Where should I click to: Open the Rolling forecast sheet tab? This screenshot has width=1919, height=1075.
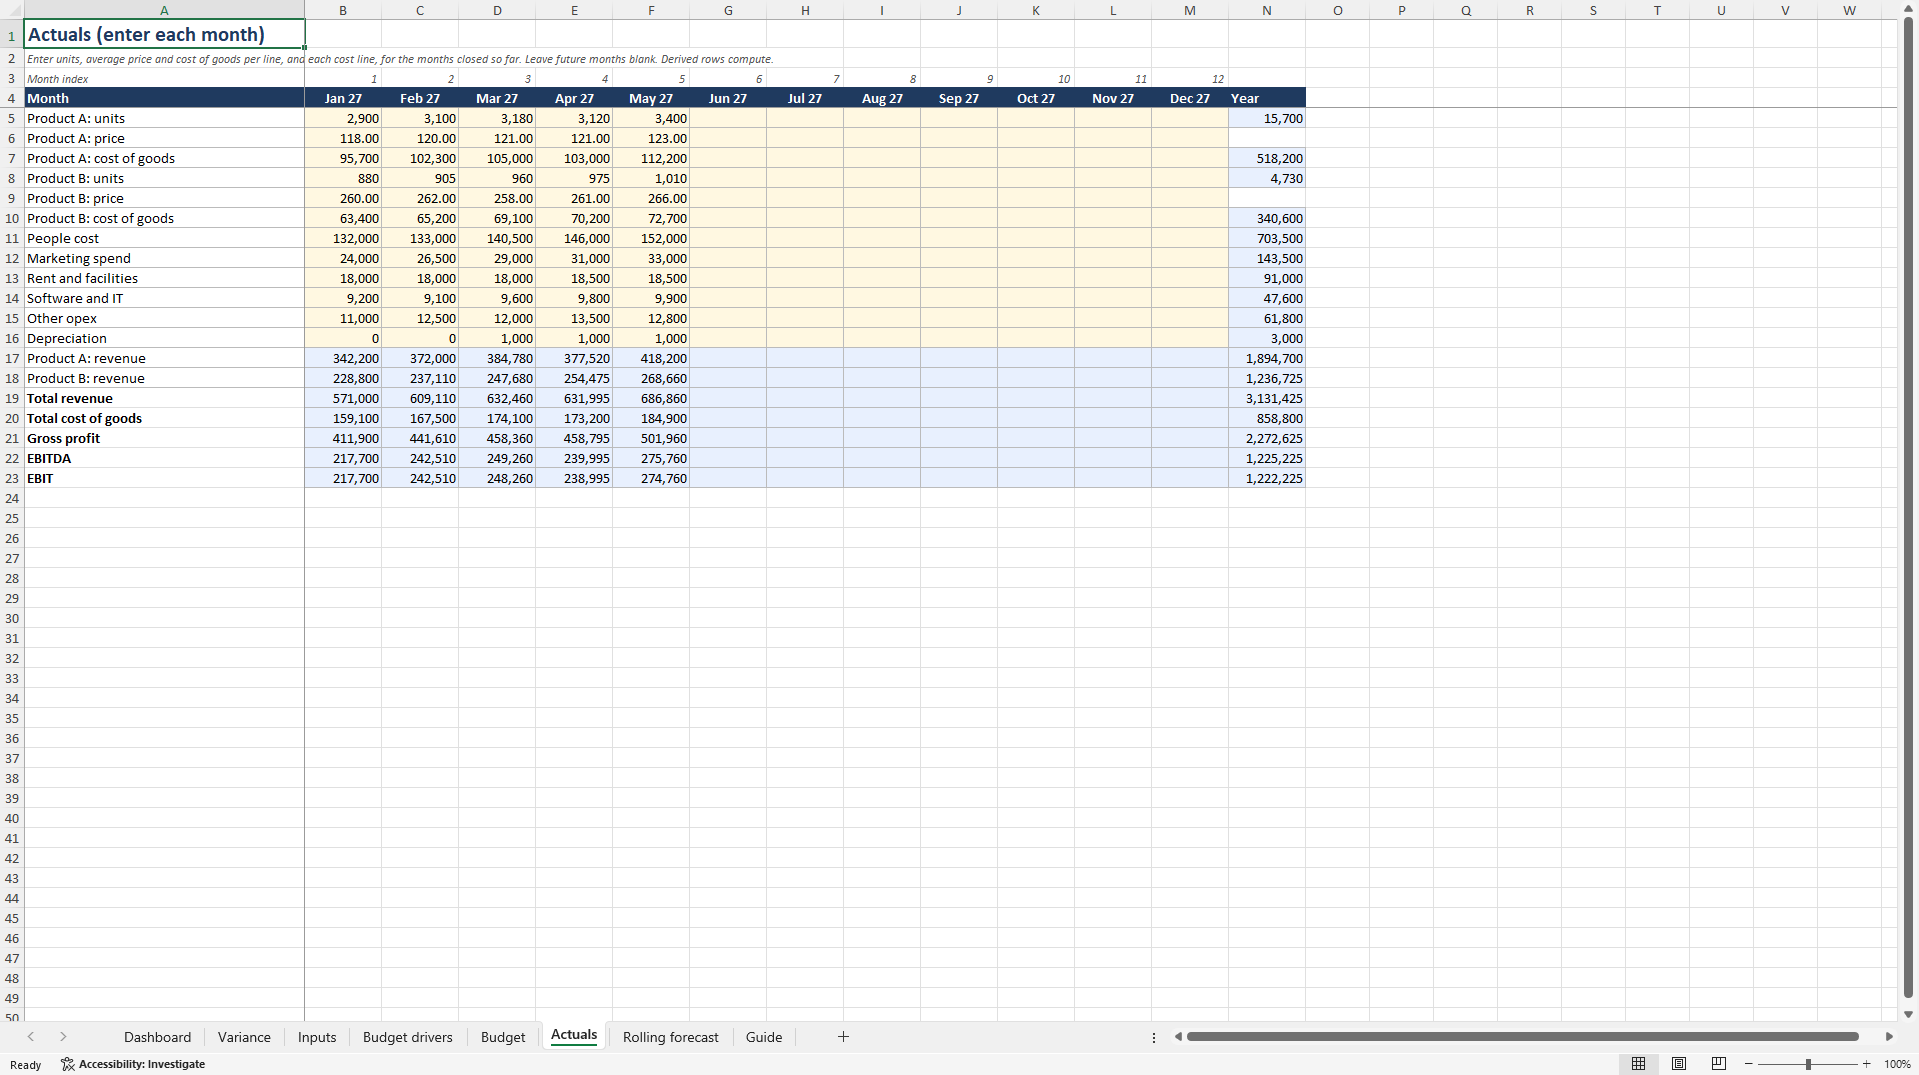(x=670, y=1037)
